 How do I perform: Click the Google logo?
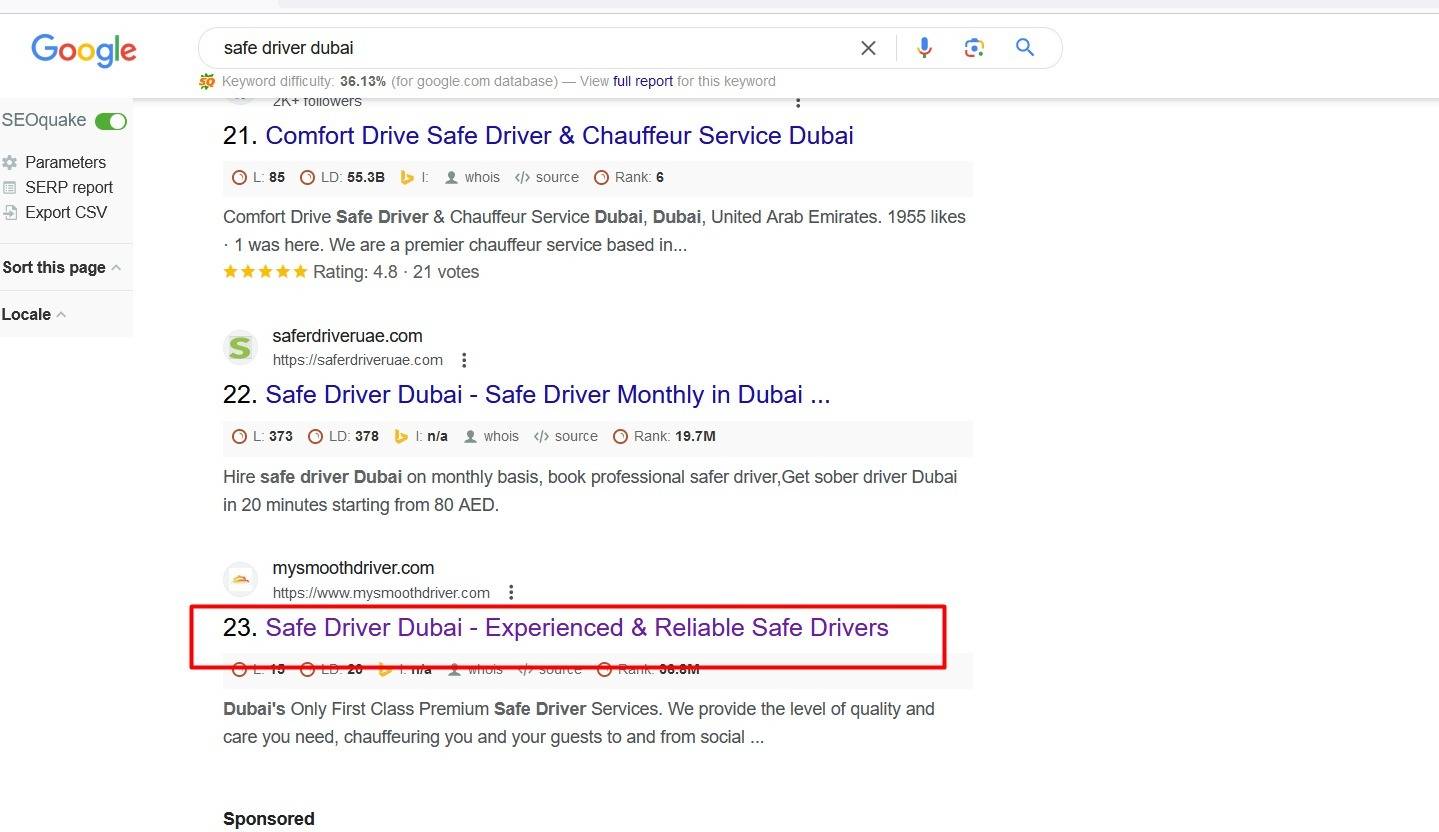tap(84, 50)
